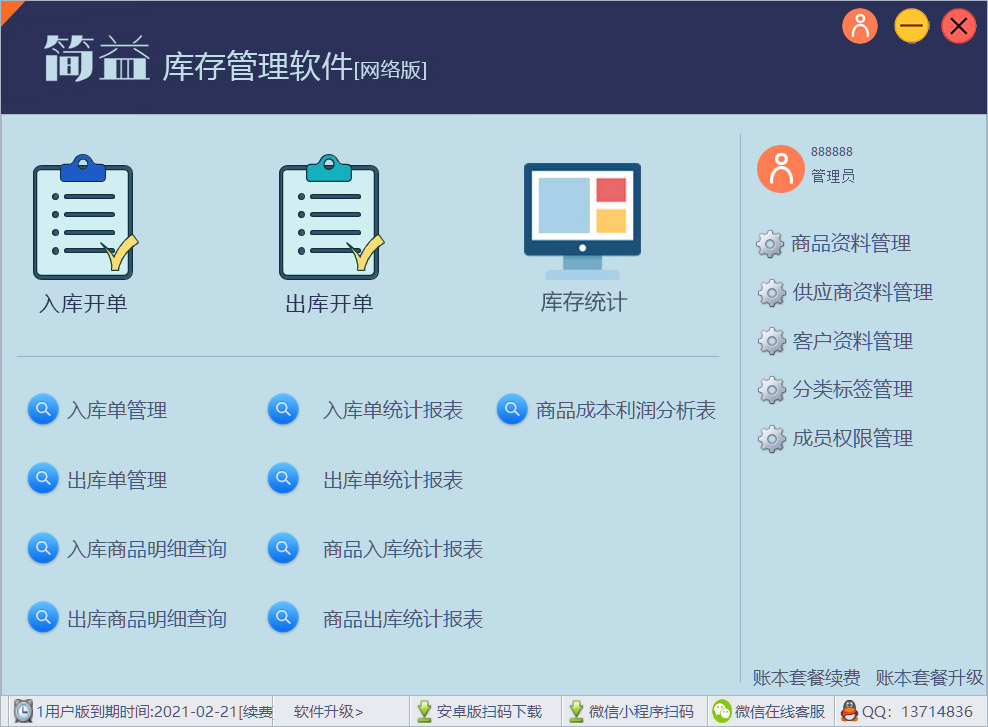Image resolution: width=988 pixels, height=727 pixels.
Task: Click the search icon beside 入库单管理
Action: click(x=43, y=409)
